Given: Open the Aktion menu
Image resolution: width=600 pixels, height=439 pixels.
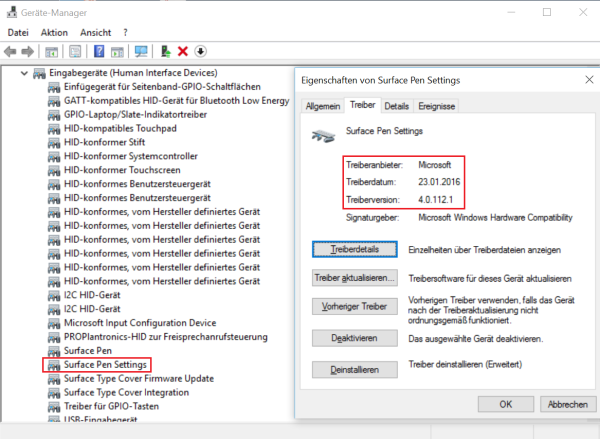Looking at the screenshot, I should (x=54, y=33).
